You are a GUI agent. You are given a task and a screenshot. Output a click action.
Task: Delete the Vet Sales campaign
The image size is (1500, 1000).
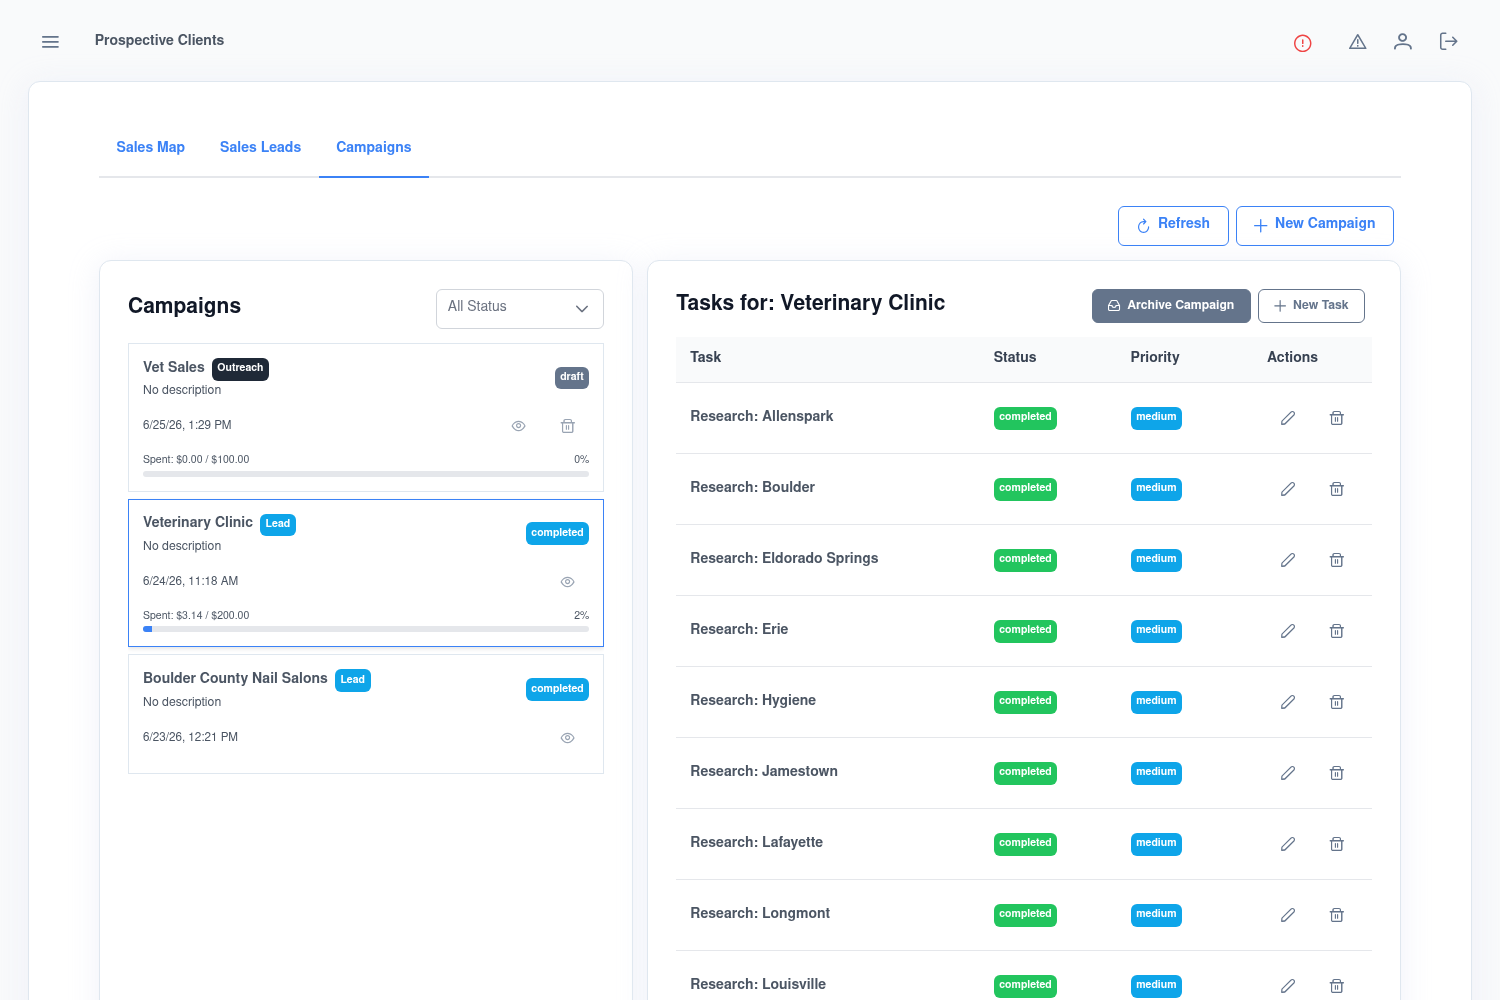[x=567, y=426]
